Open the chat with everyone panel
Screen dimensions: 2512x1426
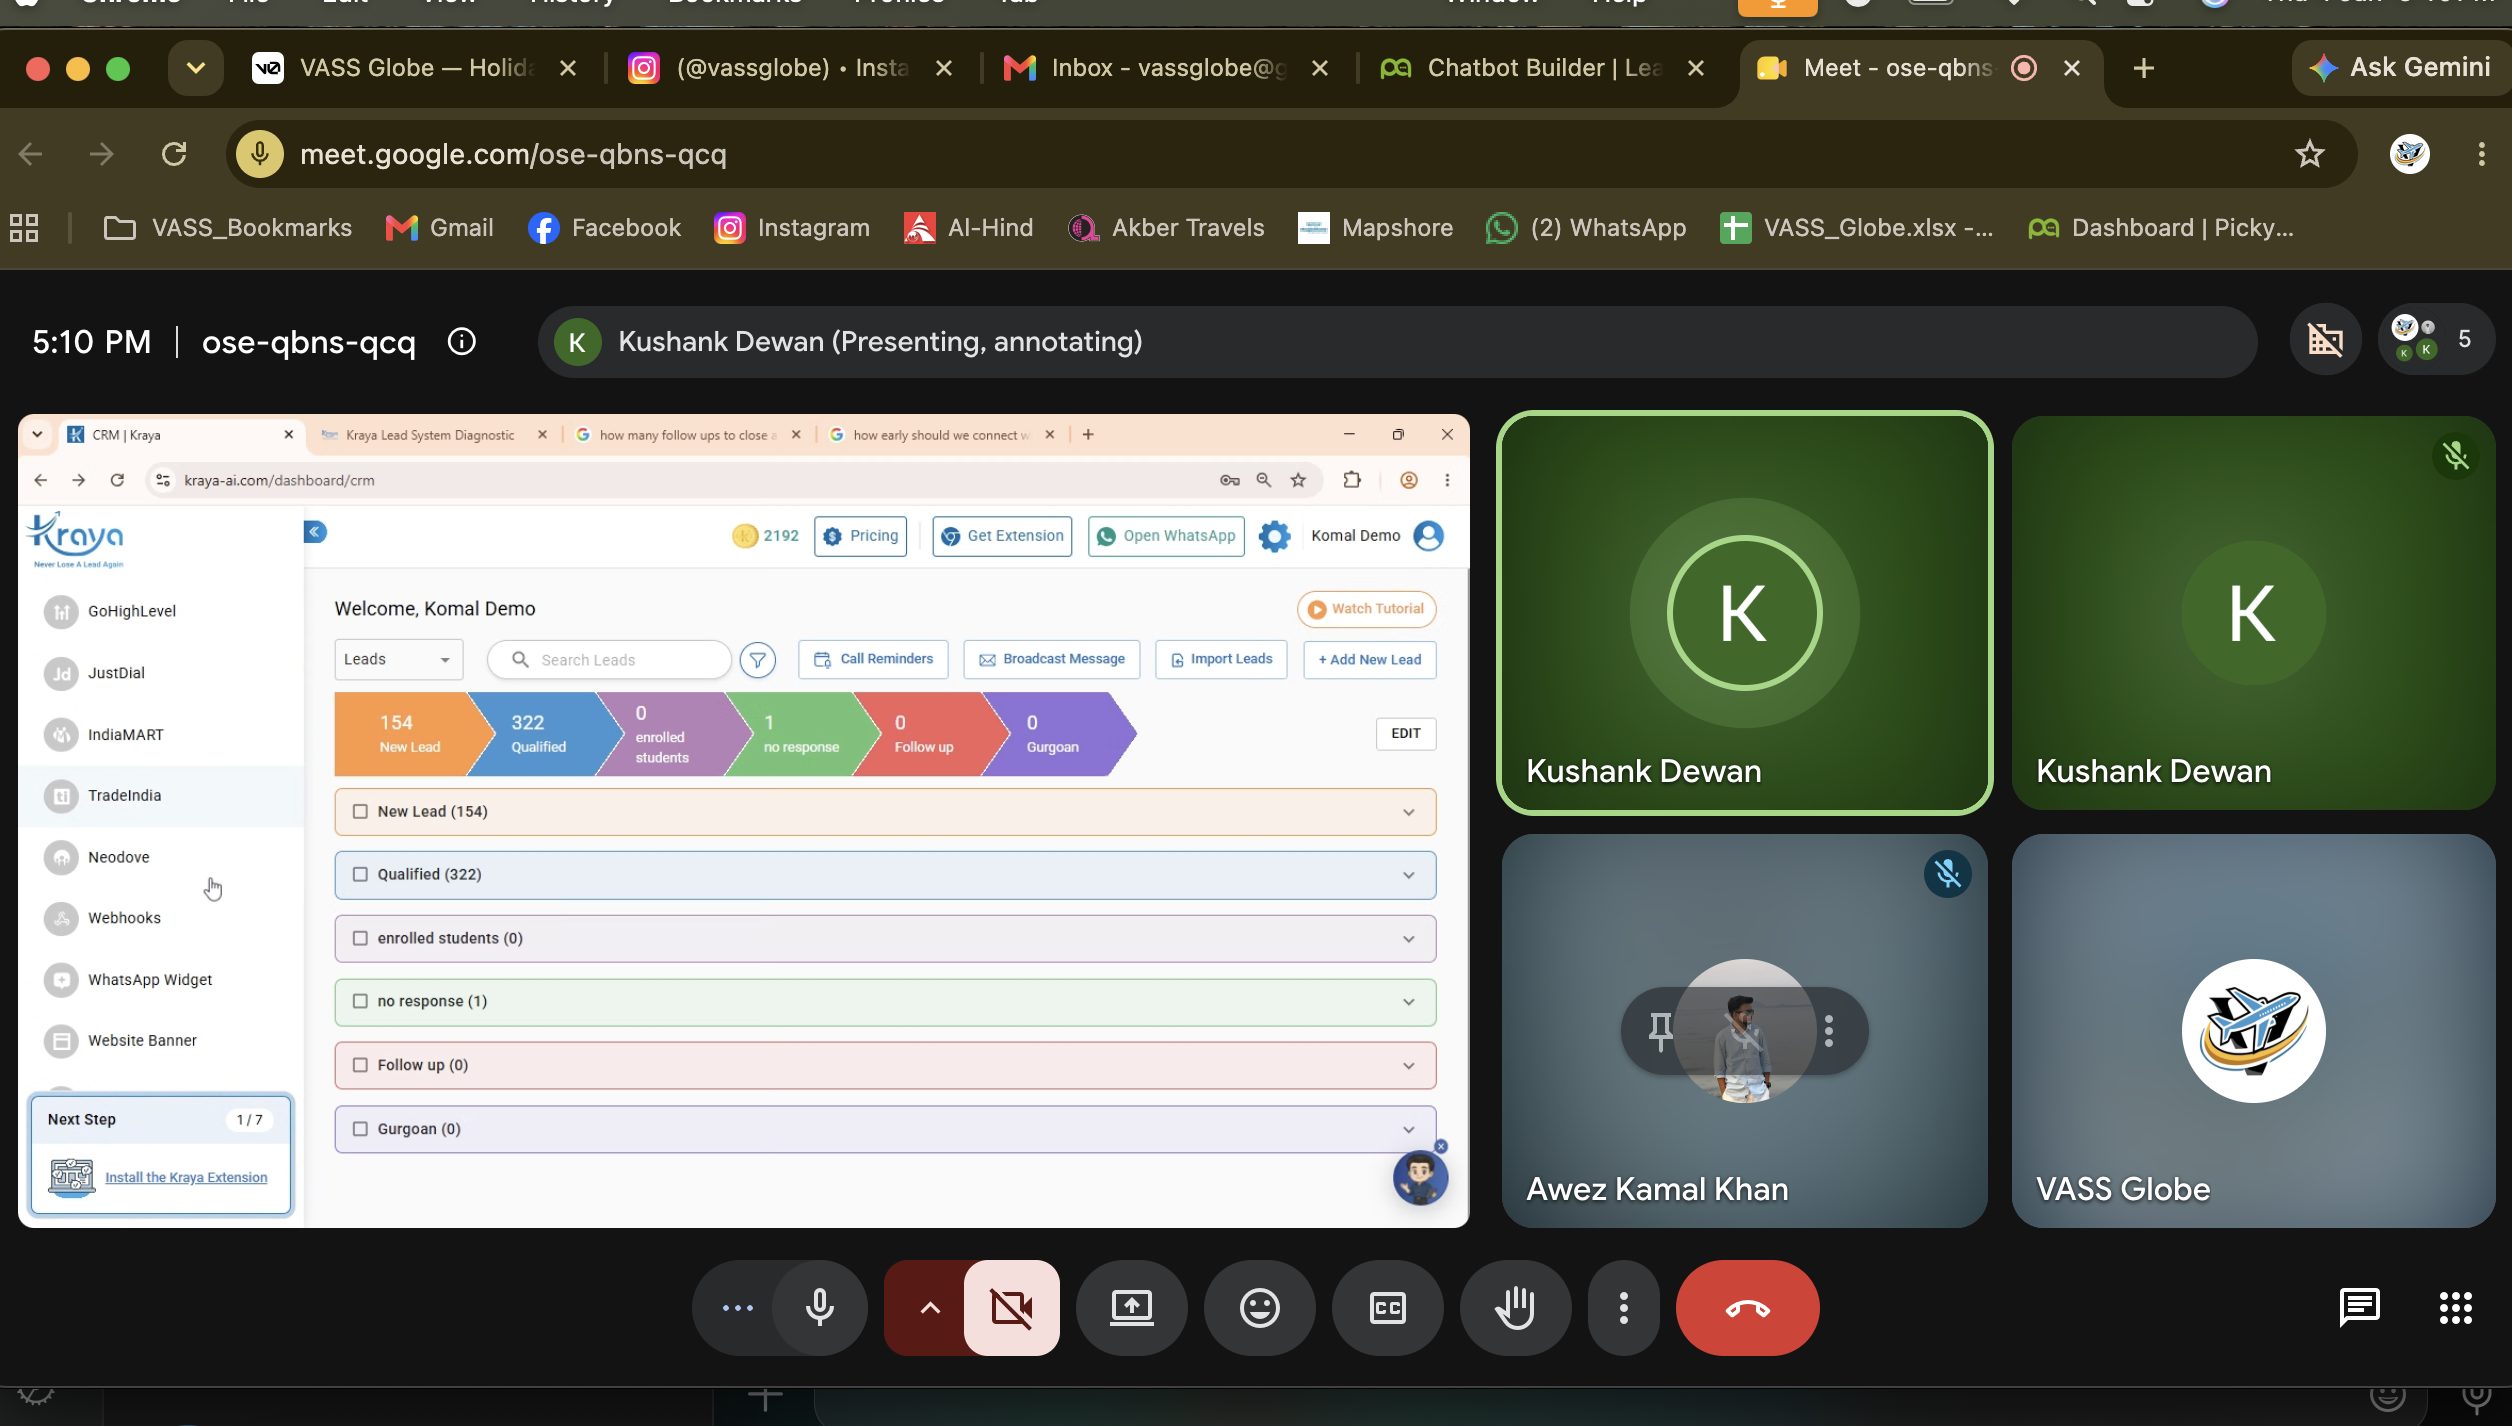pyautogui.click(x=2359, y=1308)
